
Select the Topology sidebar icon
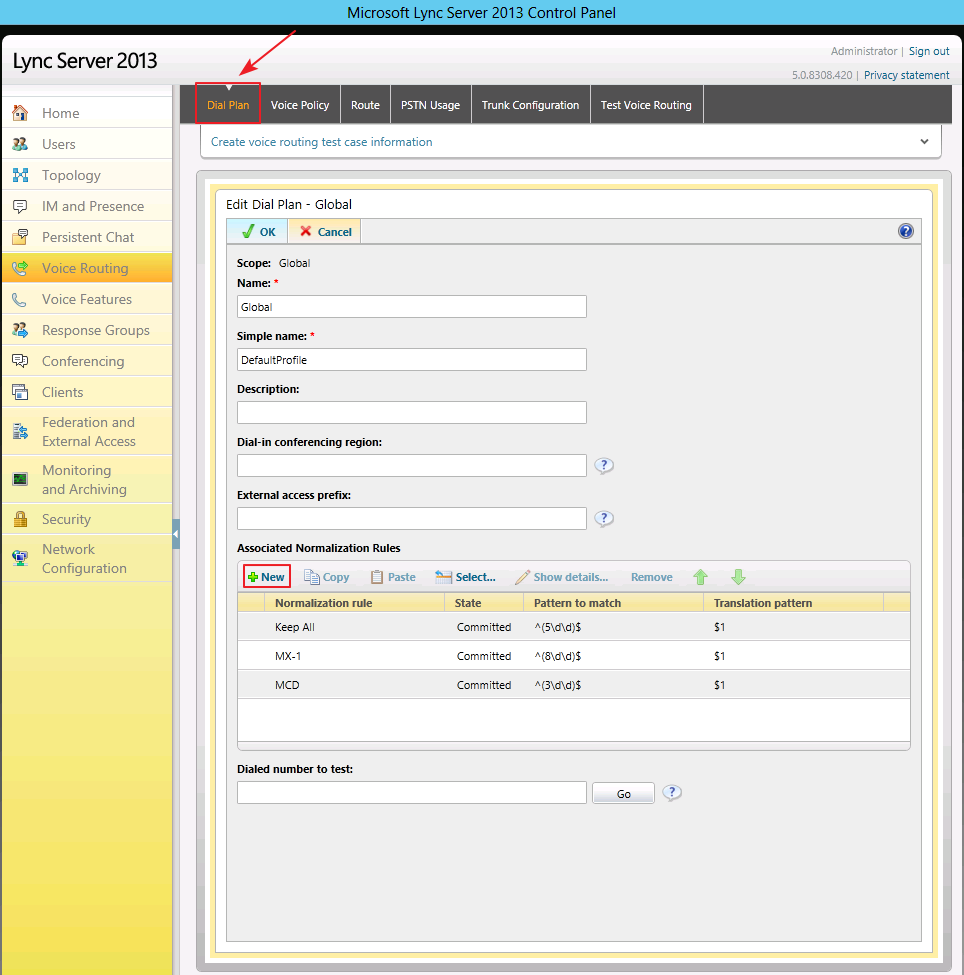(20, 175)
